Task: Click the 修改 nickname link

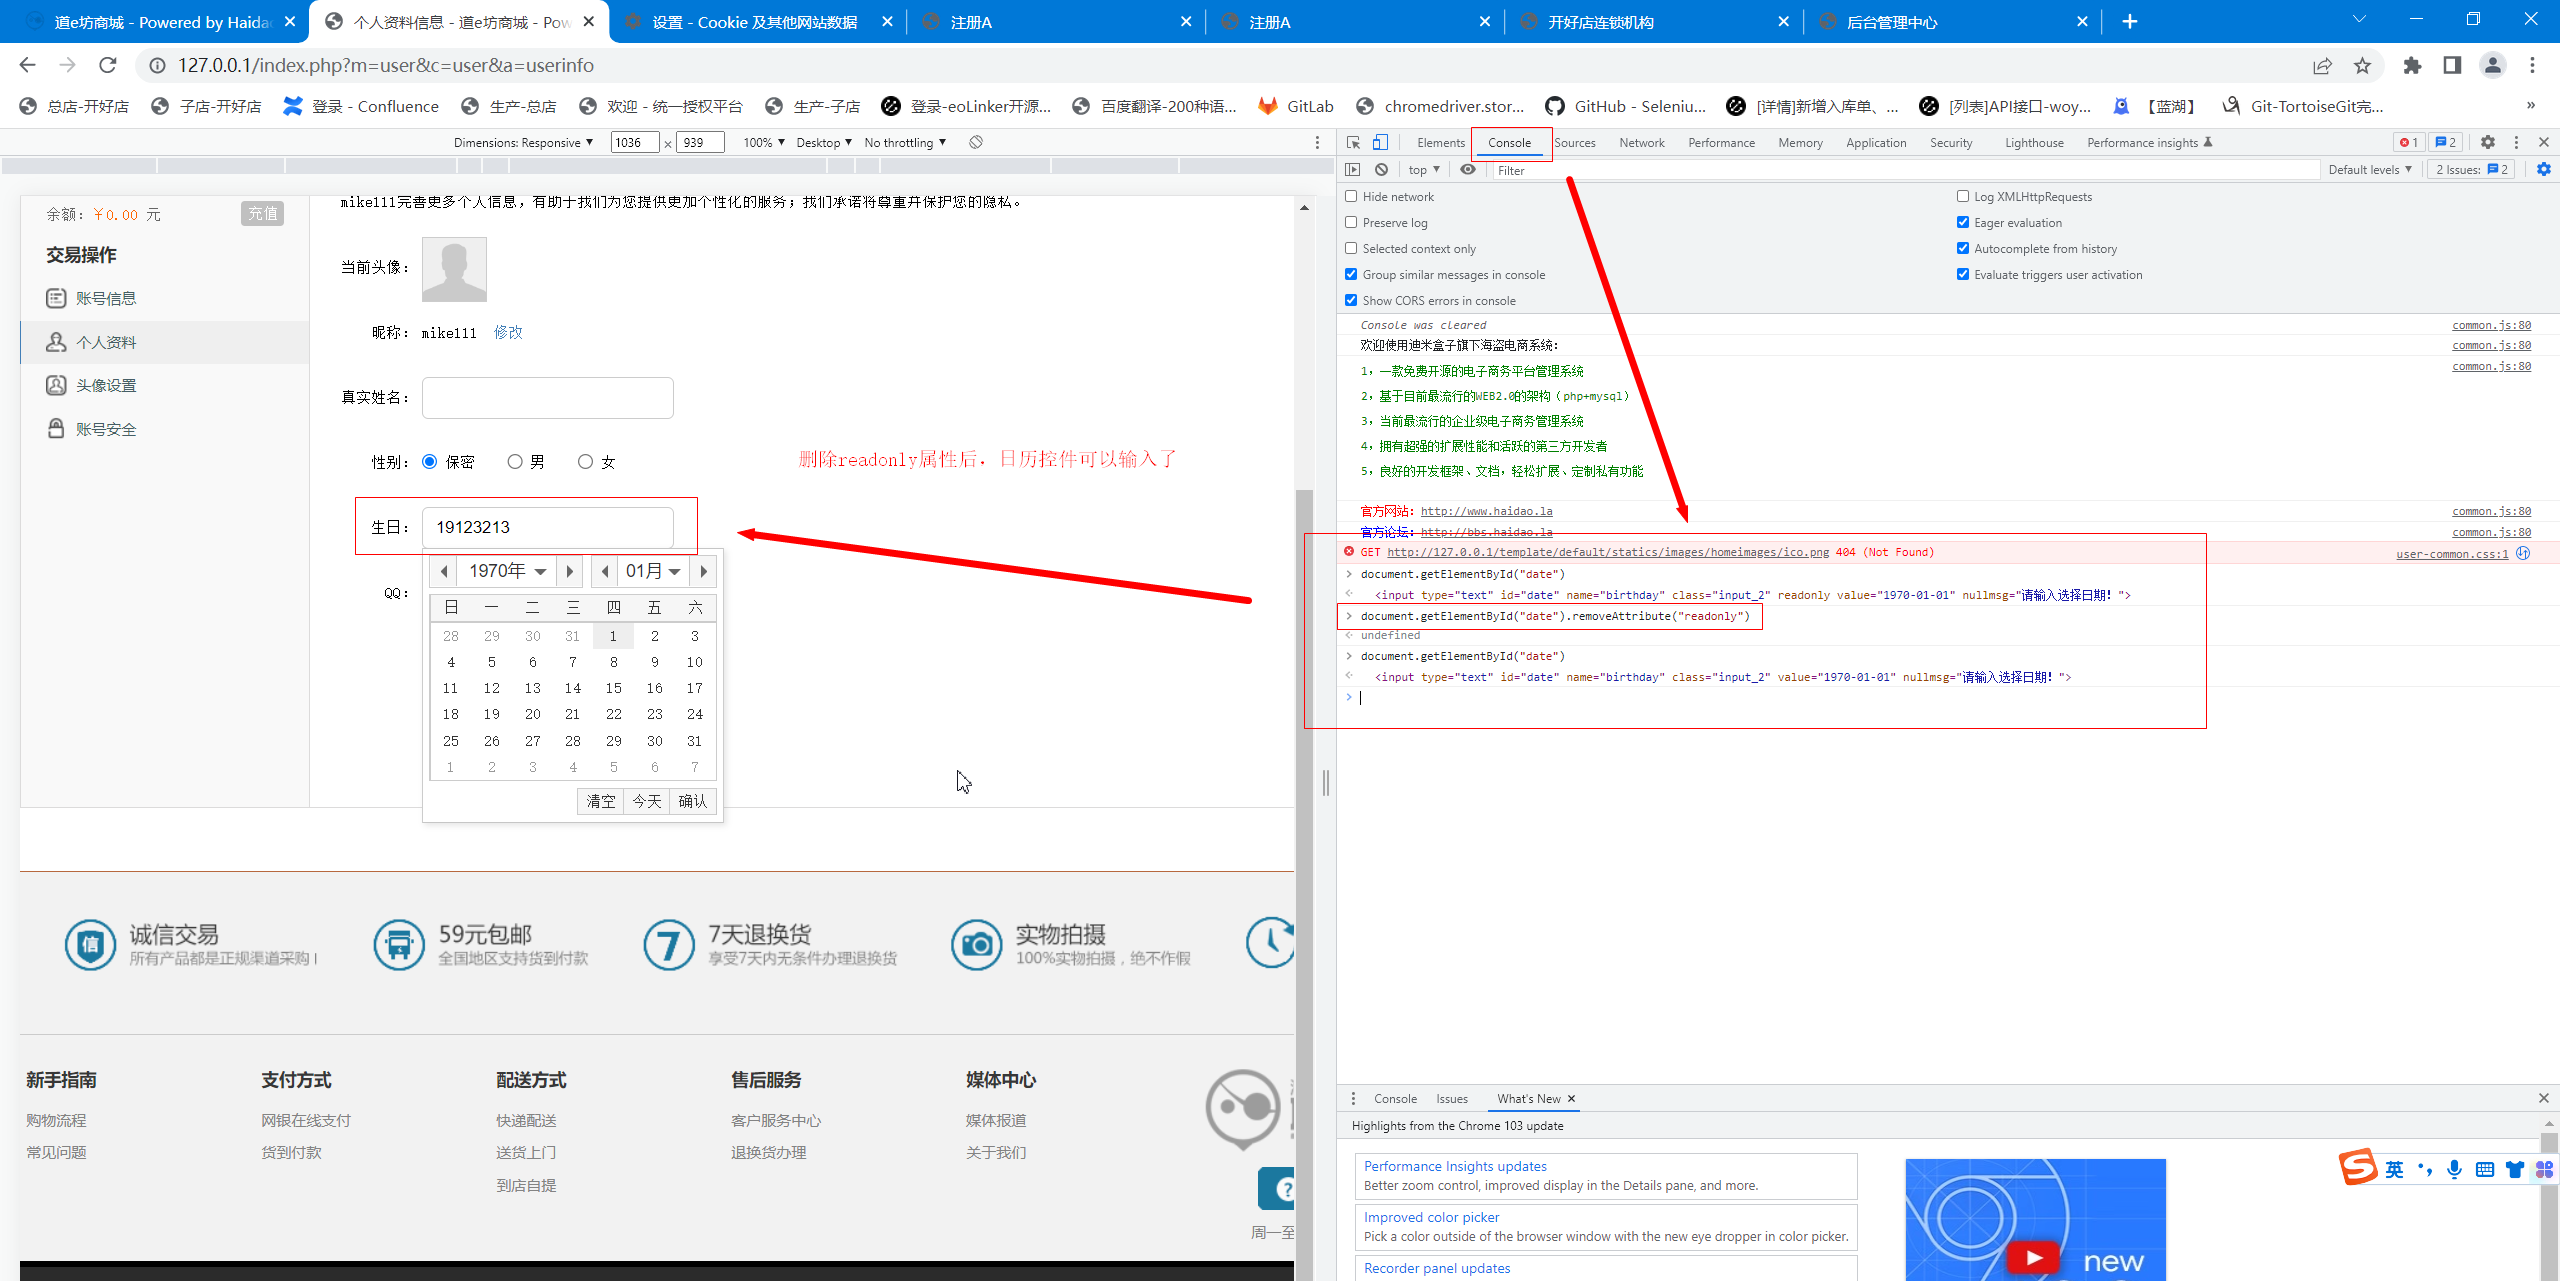Action: pyautogui.click(x=508, y=333)
